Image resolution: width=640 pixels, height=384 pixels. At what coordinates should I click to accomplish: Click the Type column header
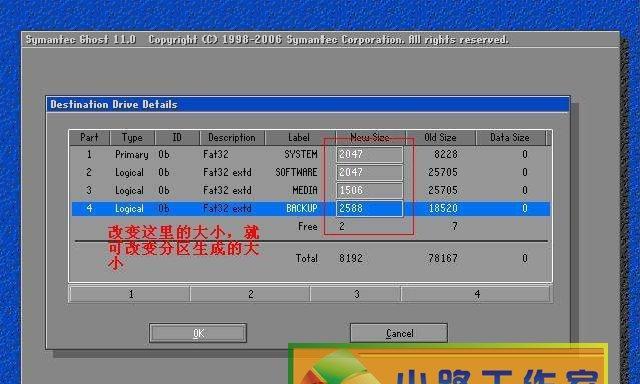tap(132, 138)
